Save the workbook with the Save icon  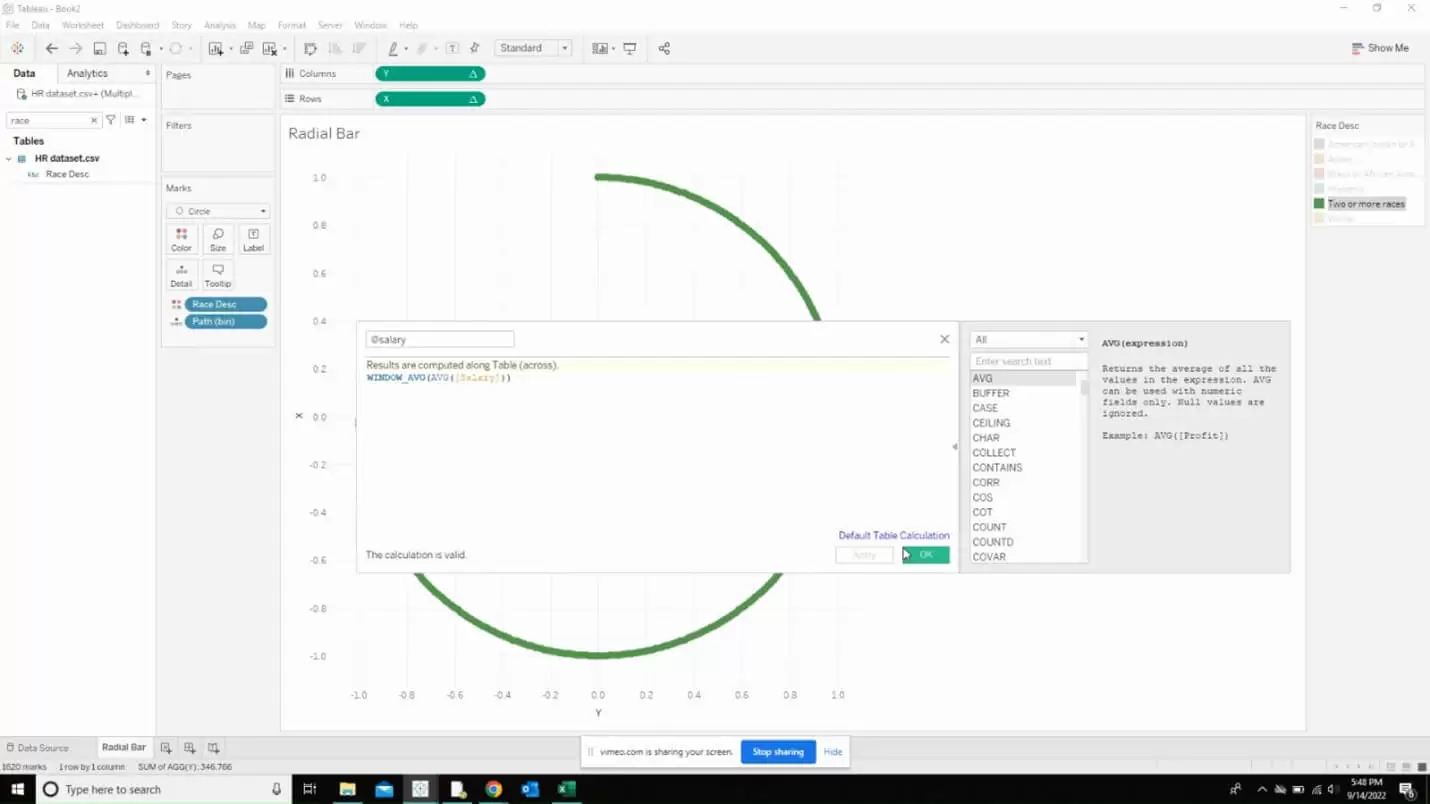(x=99, y=48)
